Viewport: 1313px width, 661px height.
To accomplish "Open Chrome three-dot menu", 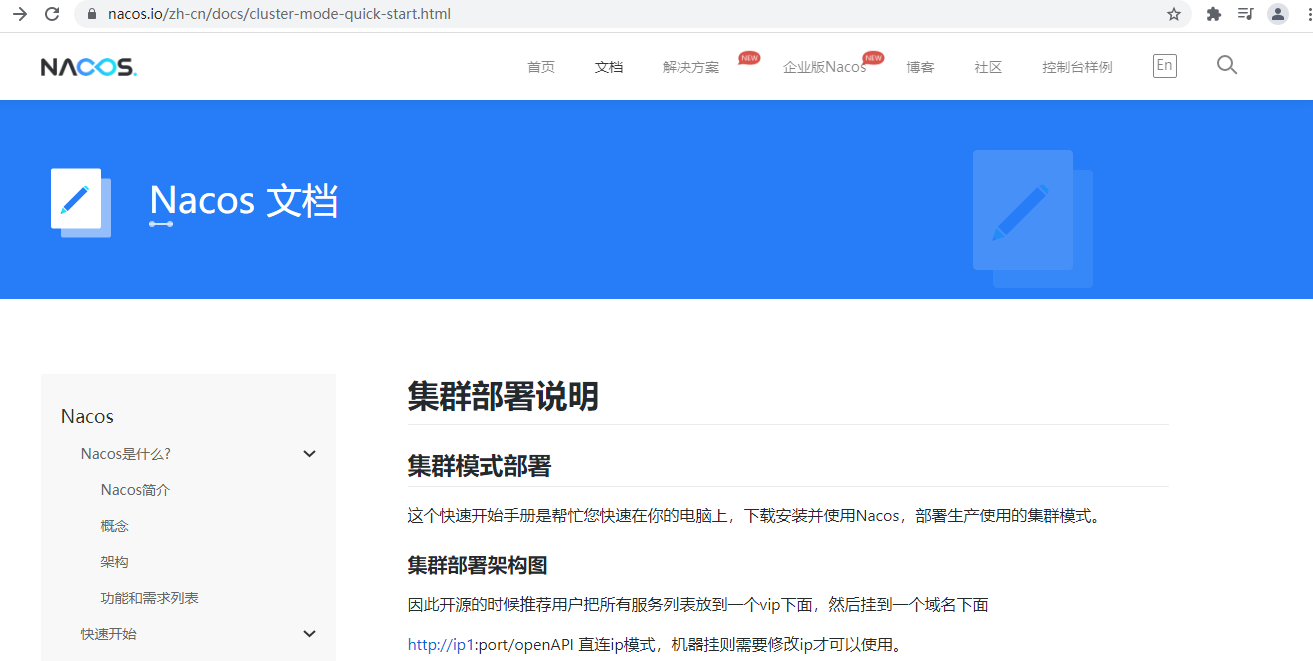I will click(1308, 14).
